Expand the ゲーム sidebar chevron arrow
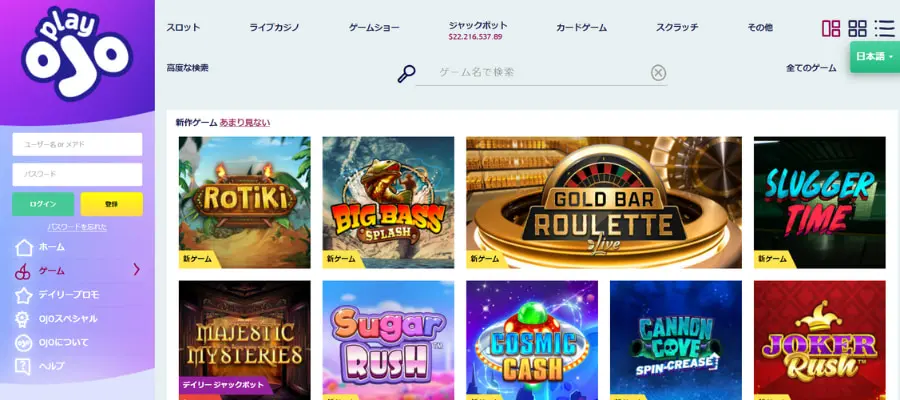 click(137, 269)
